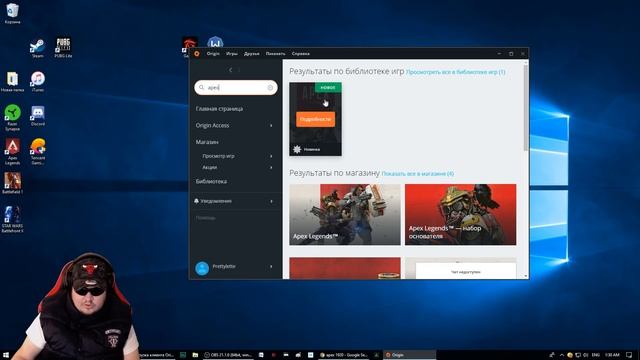
Task: Open File Explorer from the taskbar
Action: (x=195, y=355)
